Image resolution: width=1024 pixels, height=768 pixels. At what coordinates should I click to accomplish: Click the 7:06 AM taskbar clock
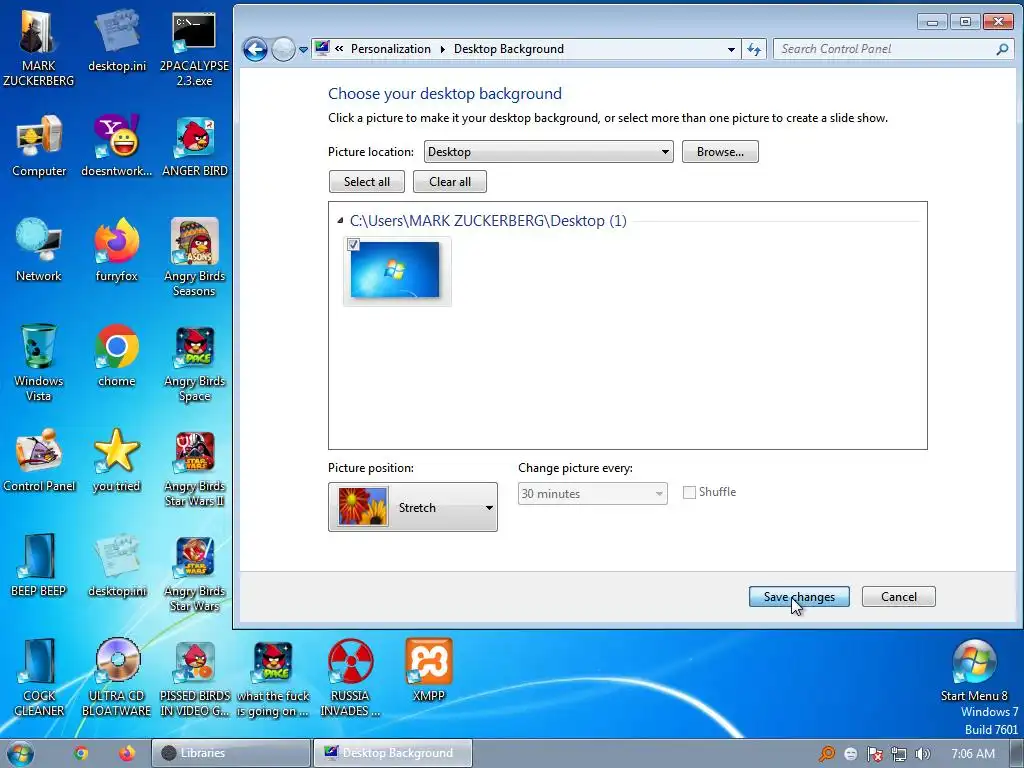point(973,754)
